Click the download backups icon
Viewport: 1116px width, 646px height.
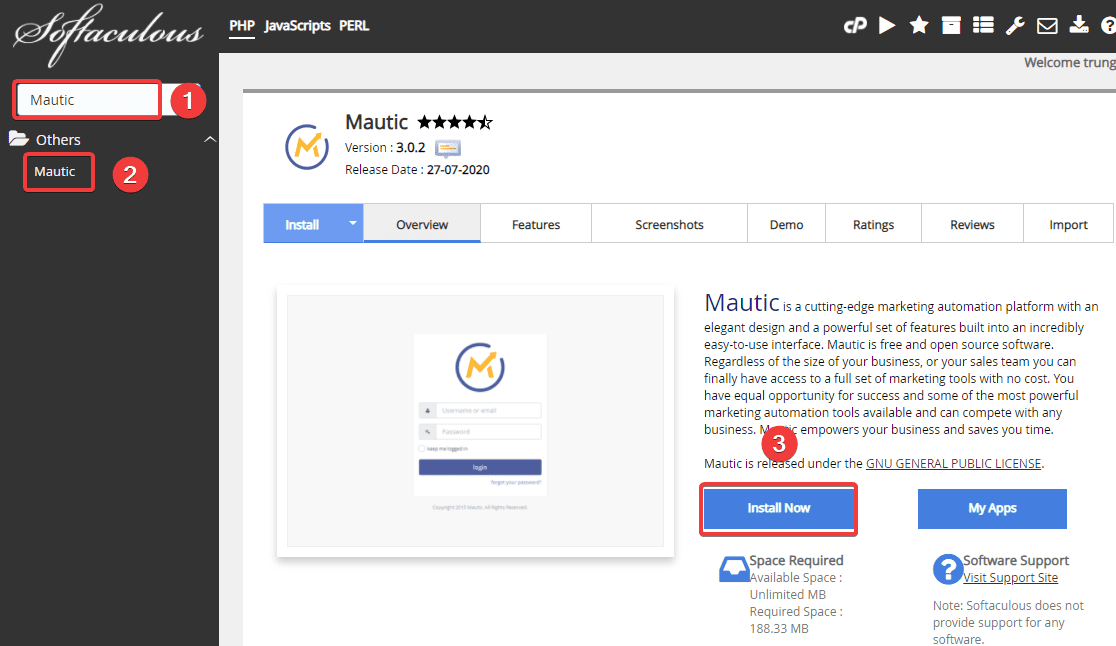tap(1079, 26)
